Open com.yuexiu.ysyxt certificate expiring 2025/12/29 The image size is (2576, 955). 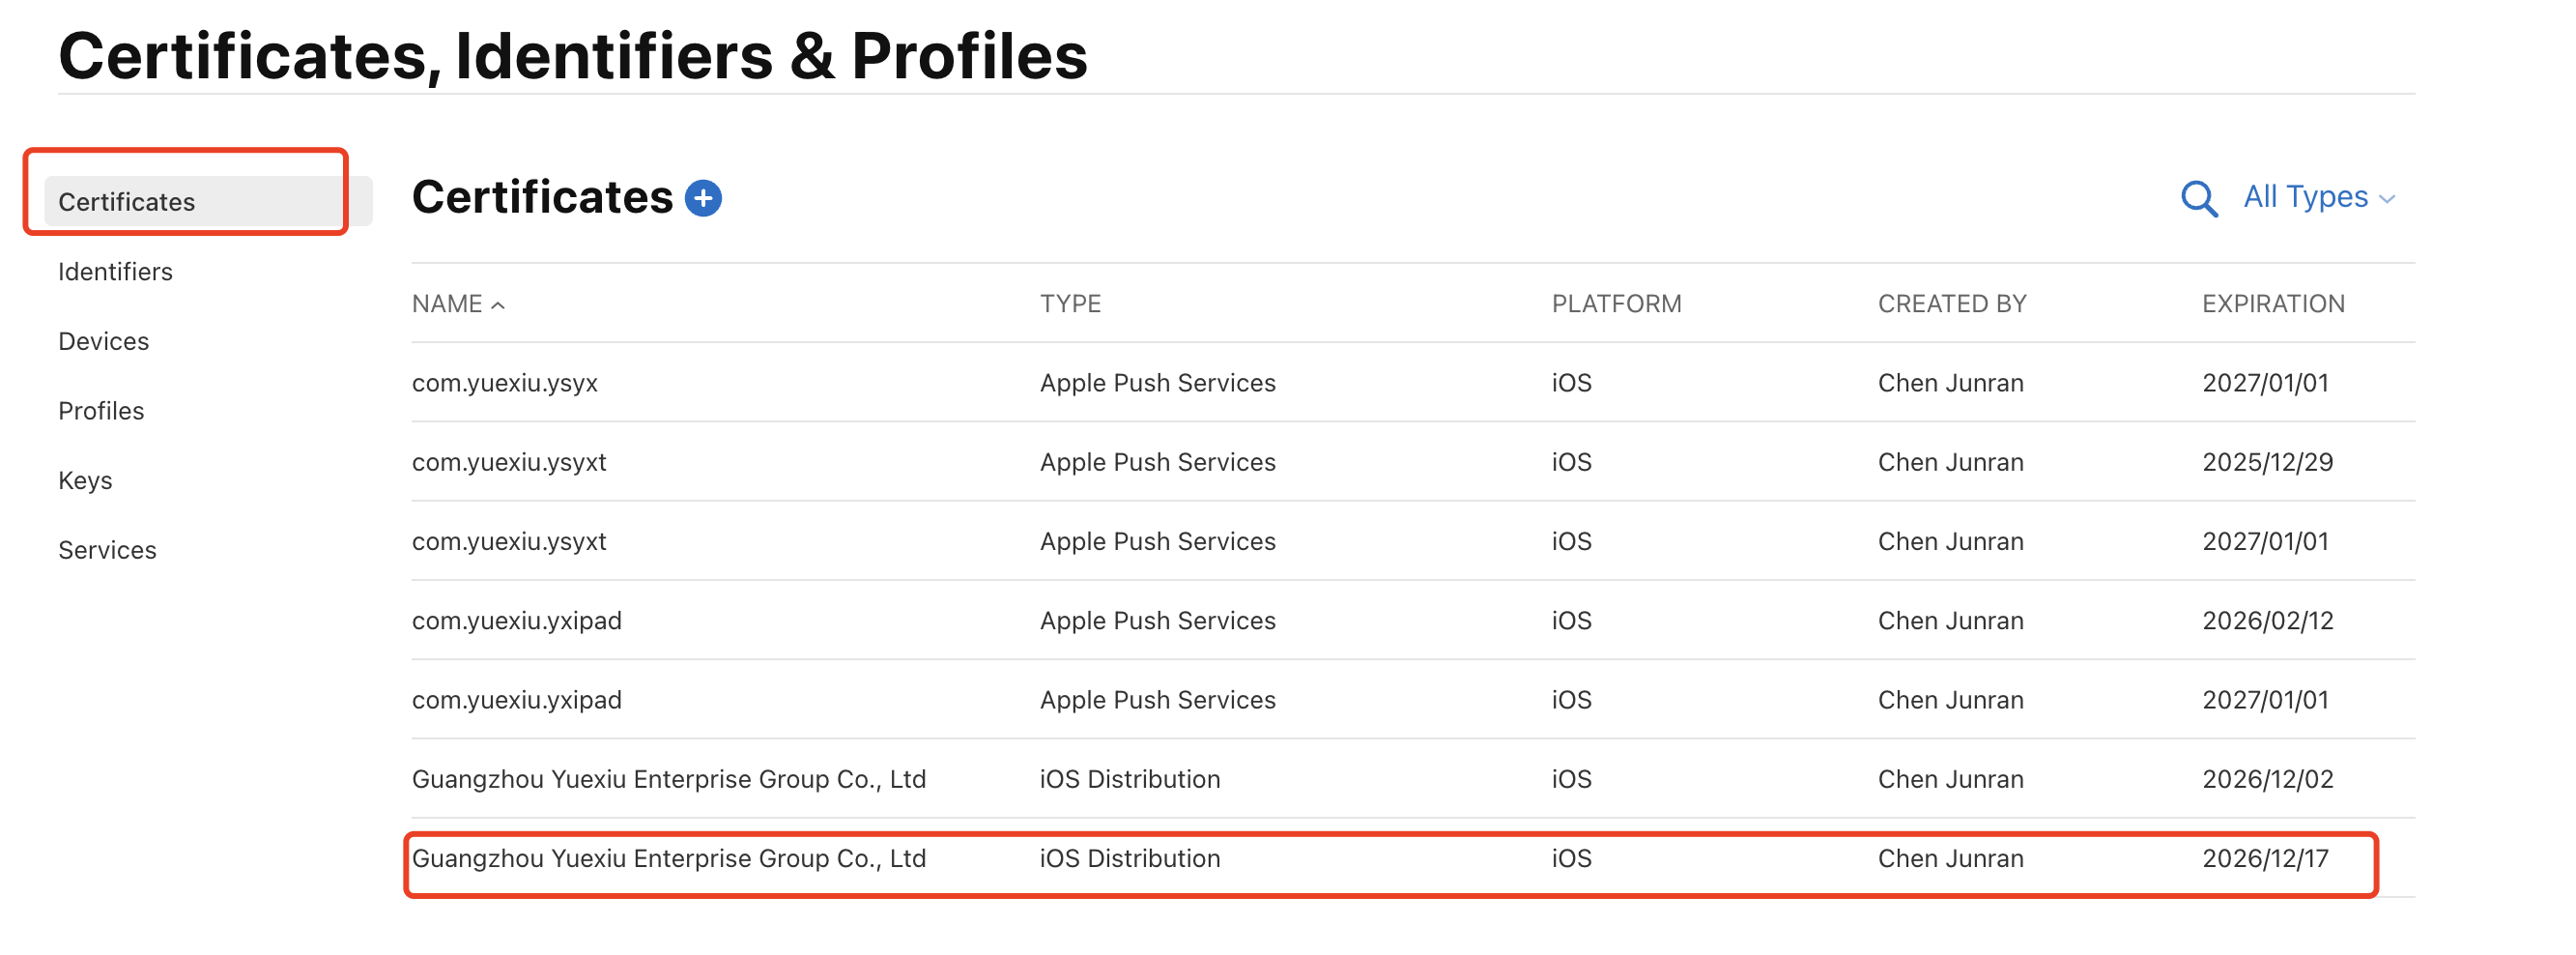[x=509, y=462]
